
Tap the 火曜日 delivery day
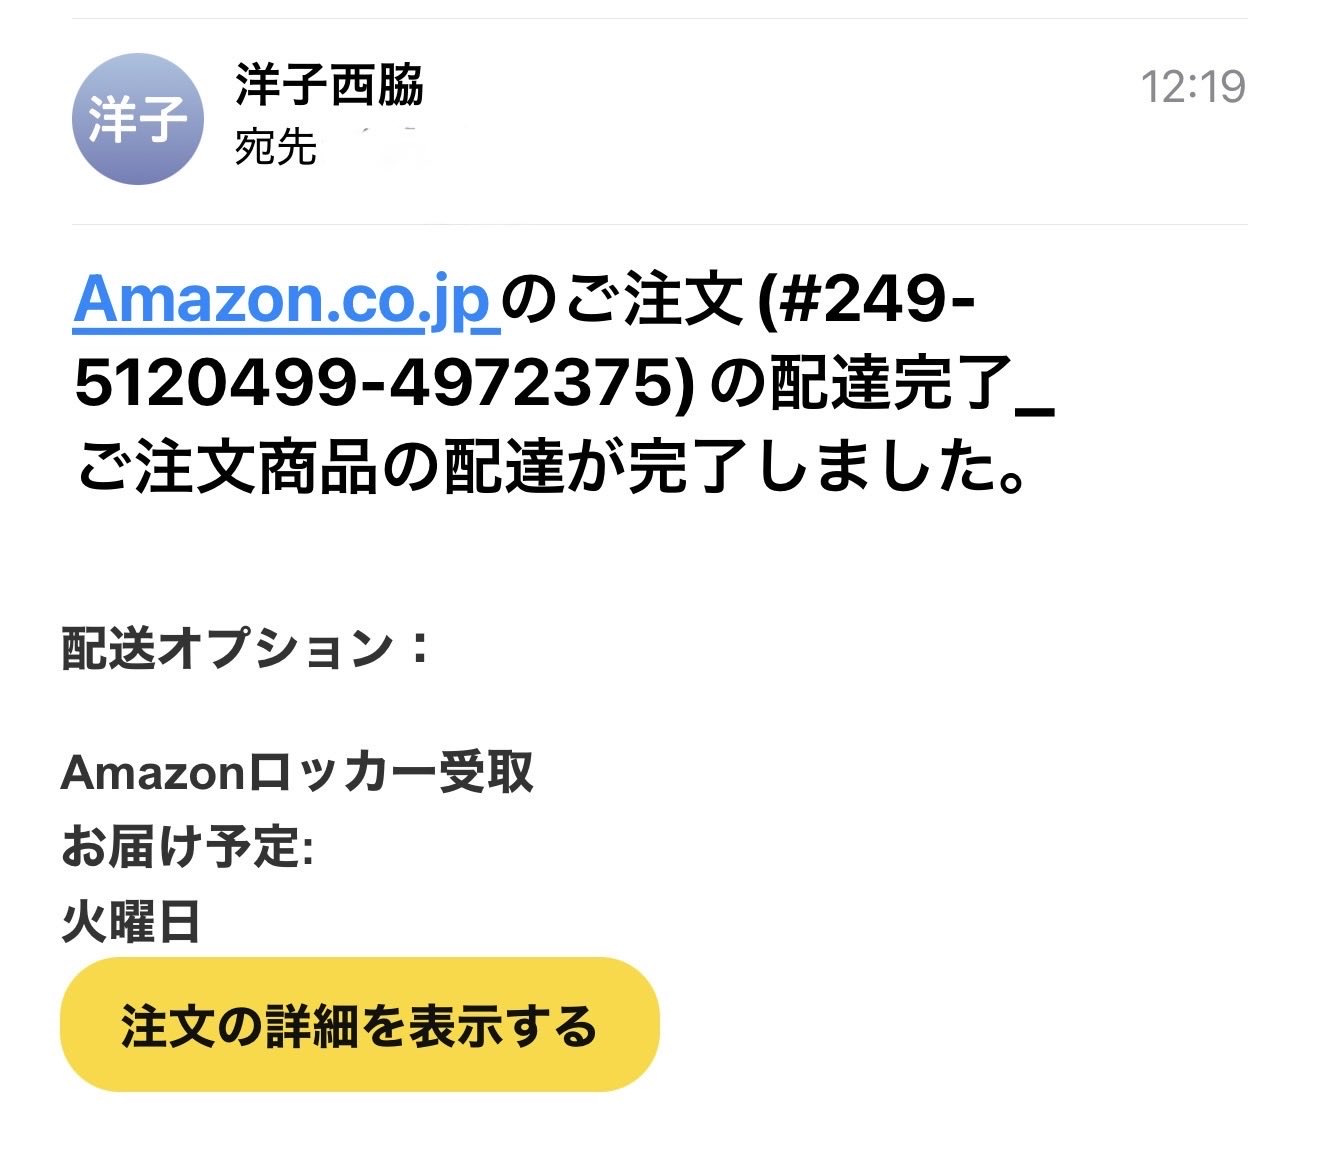(x=130, y=921)
